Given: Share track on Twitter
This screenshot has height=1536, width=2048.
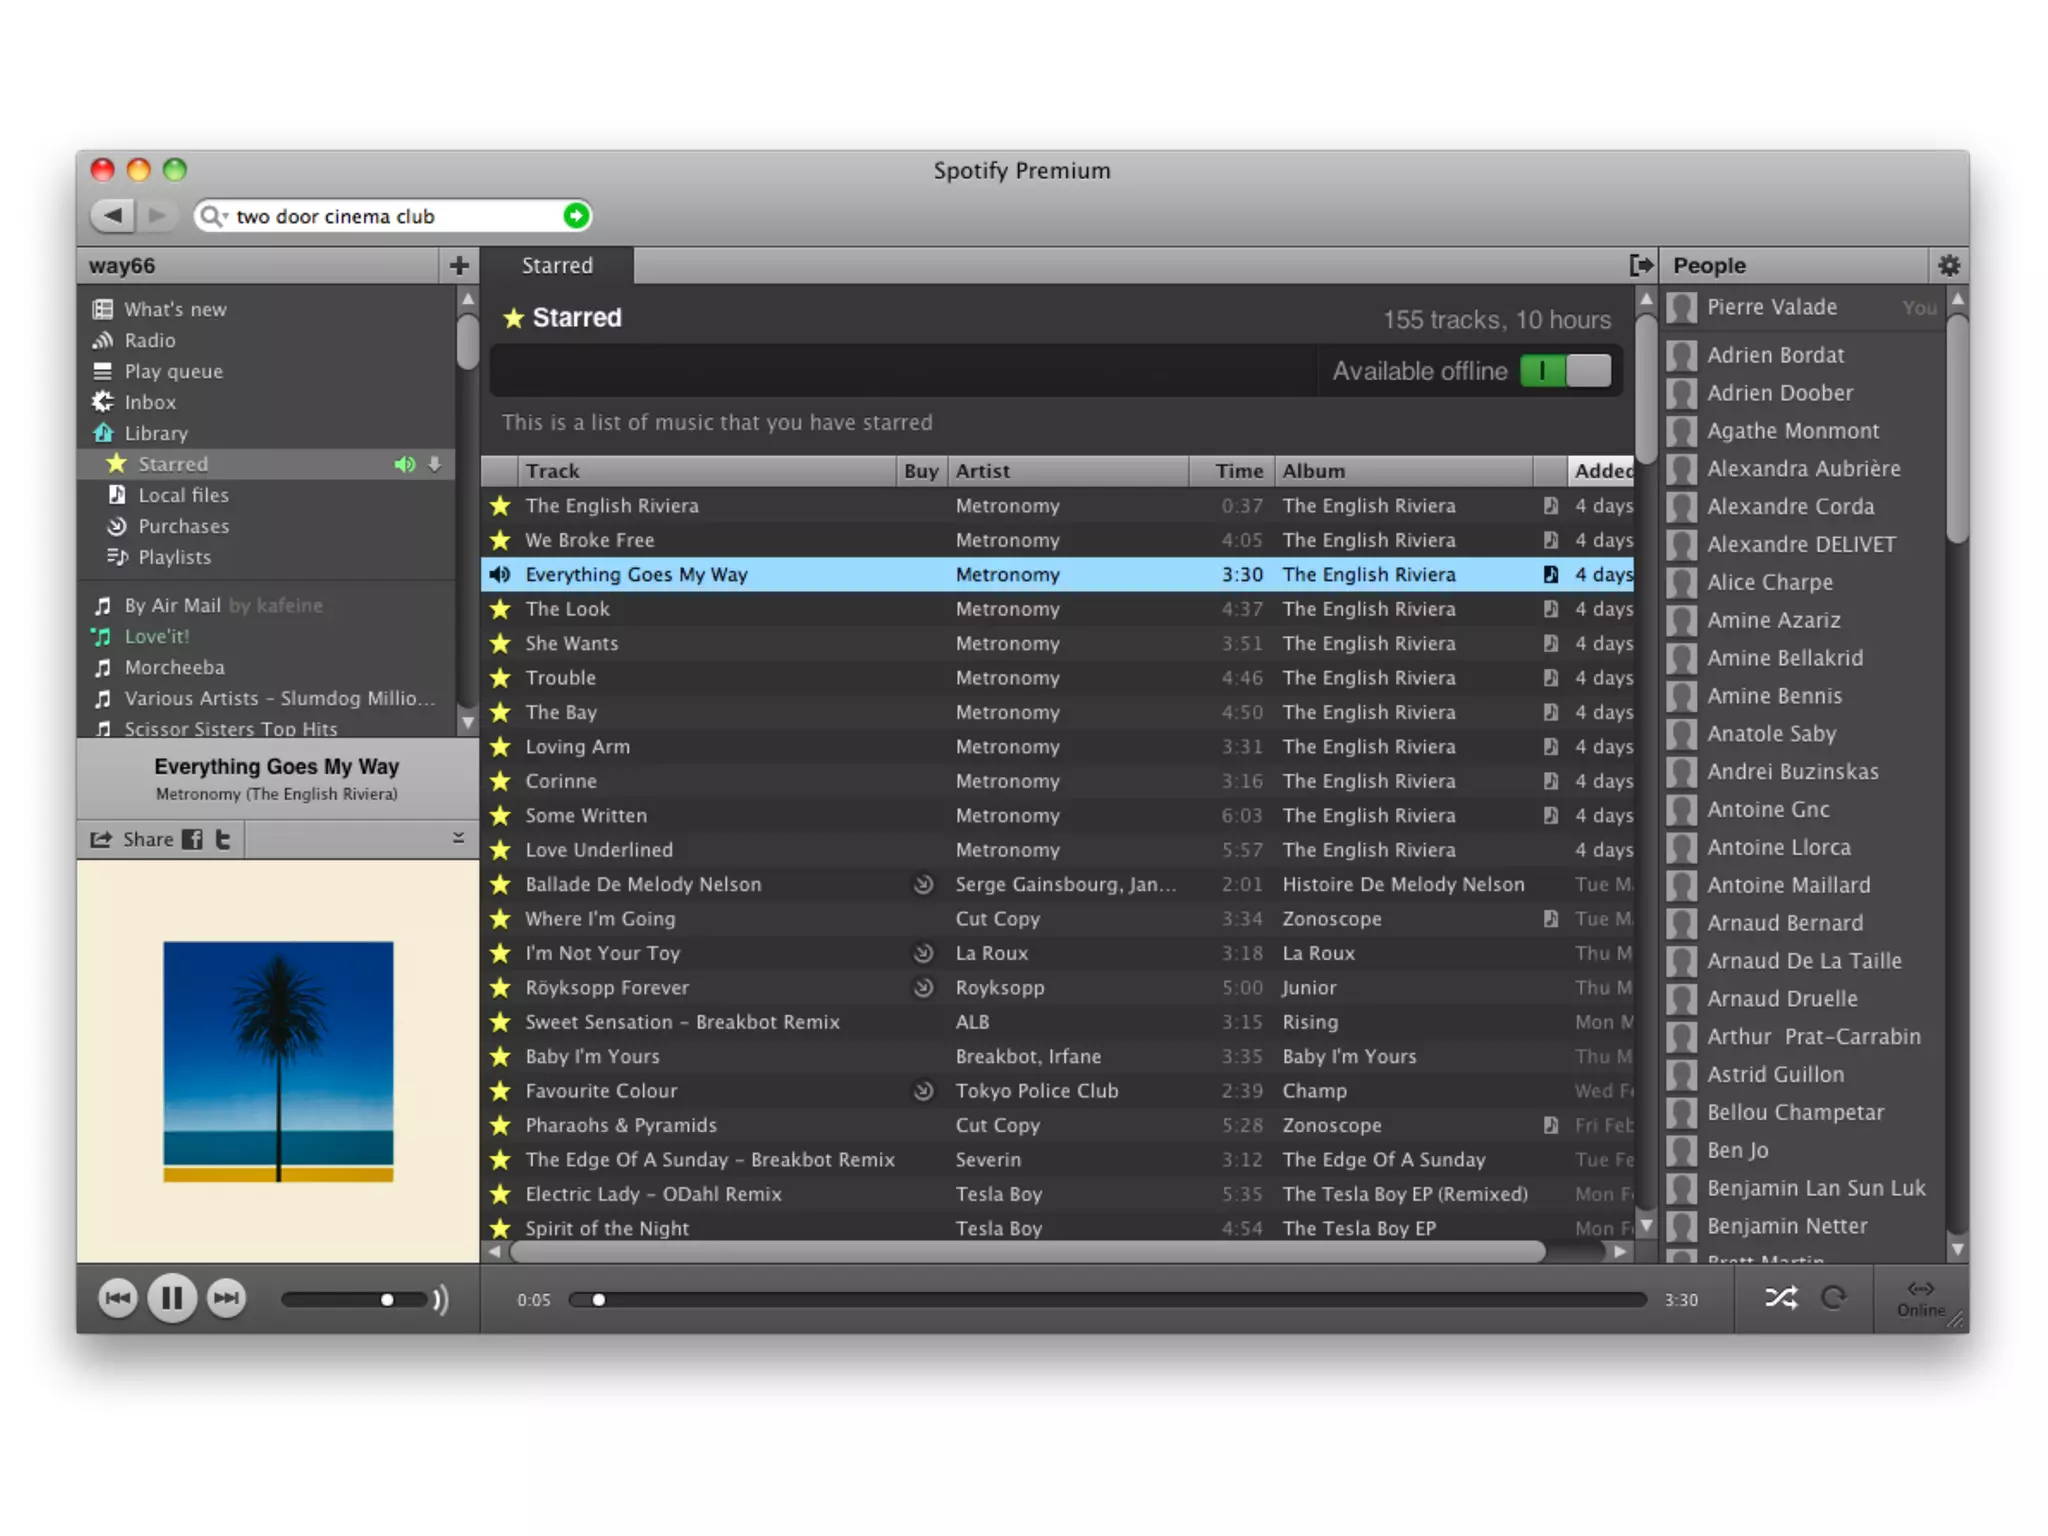Looking at the screenshot, I should pyautogui.click(x=223, y=839).
